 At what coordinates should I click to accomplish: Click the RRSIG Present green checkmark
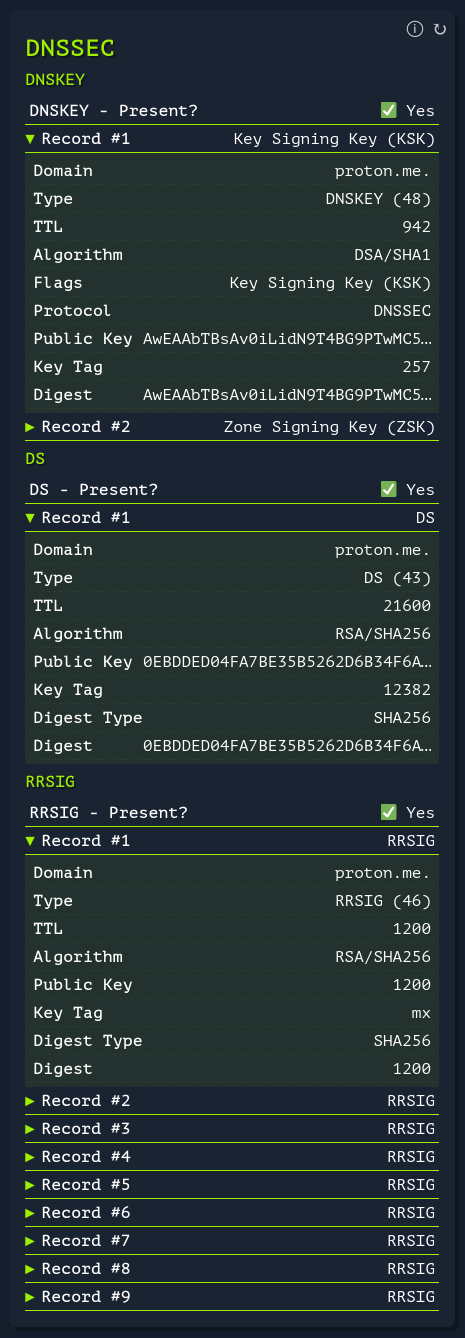pos(389,812)
